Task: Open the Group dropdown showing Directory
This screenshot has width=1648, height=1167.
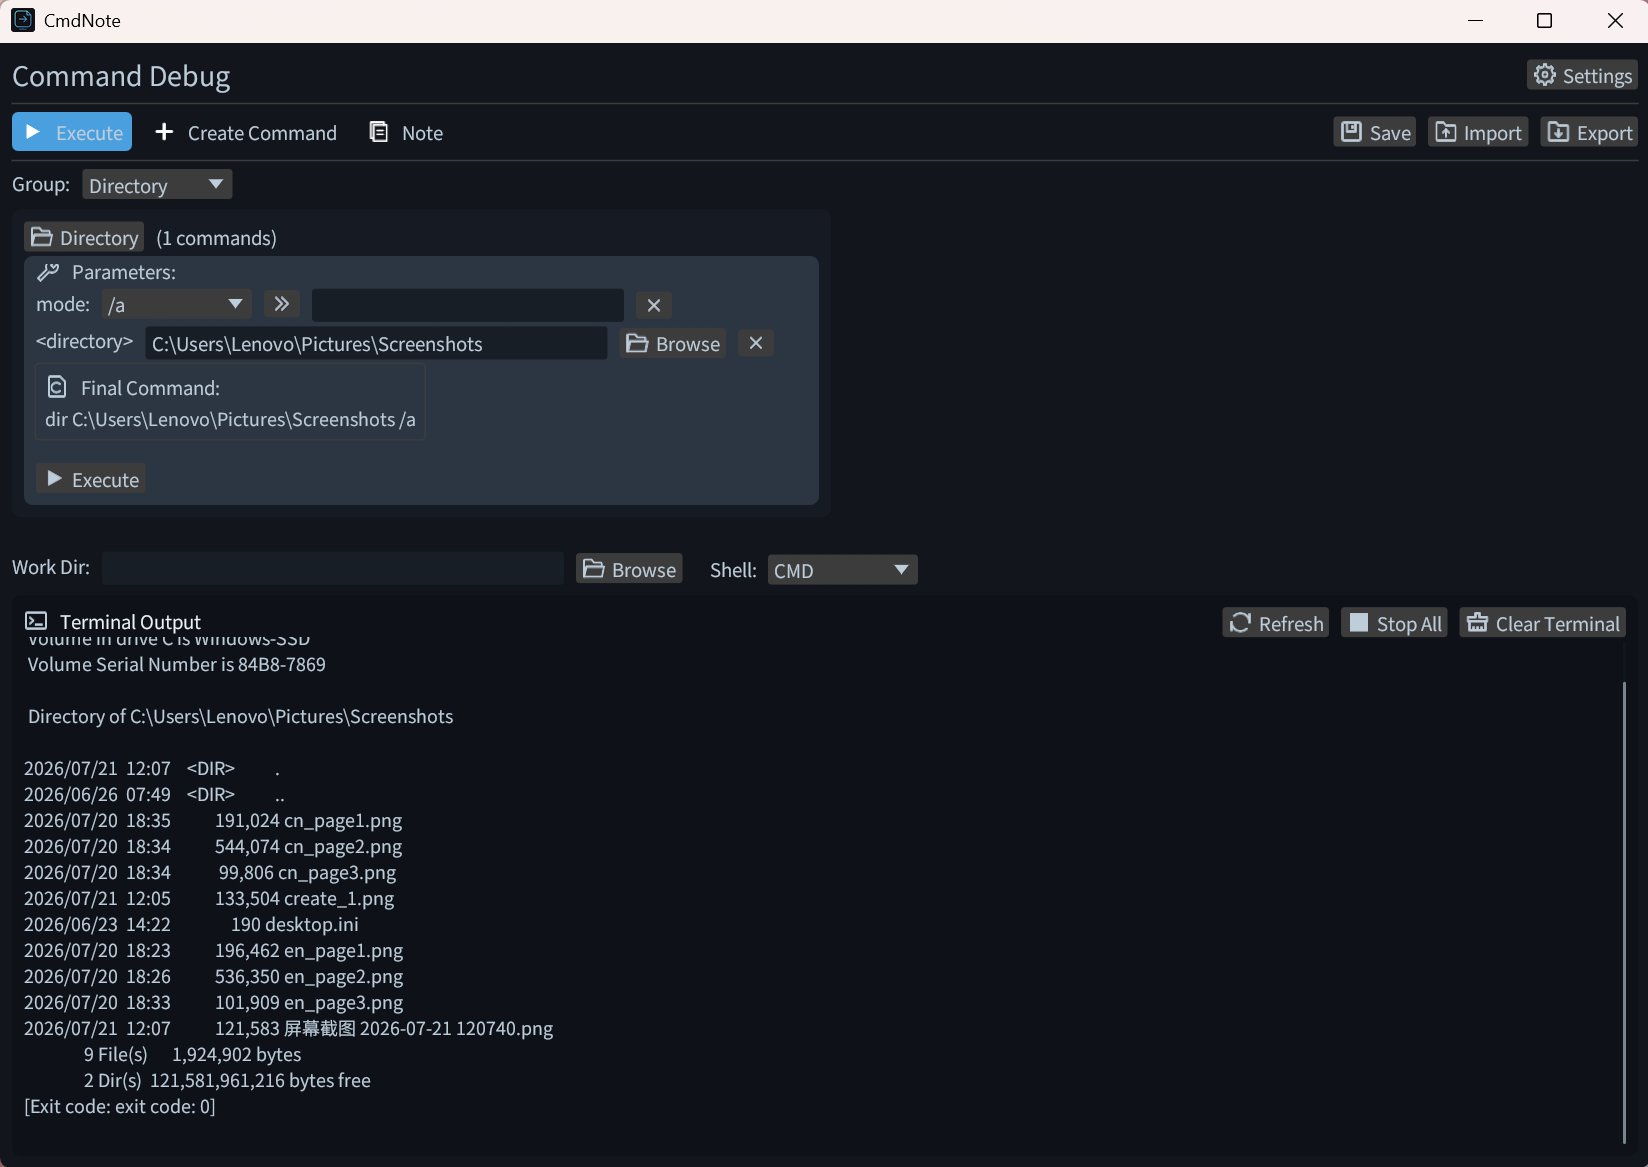Action: 157,185
